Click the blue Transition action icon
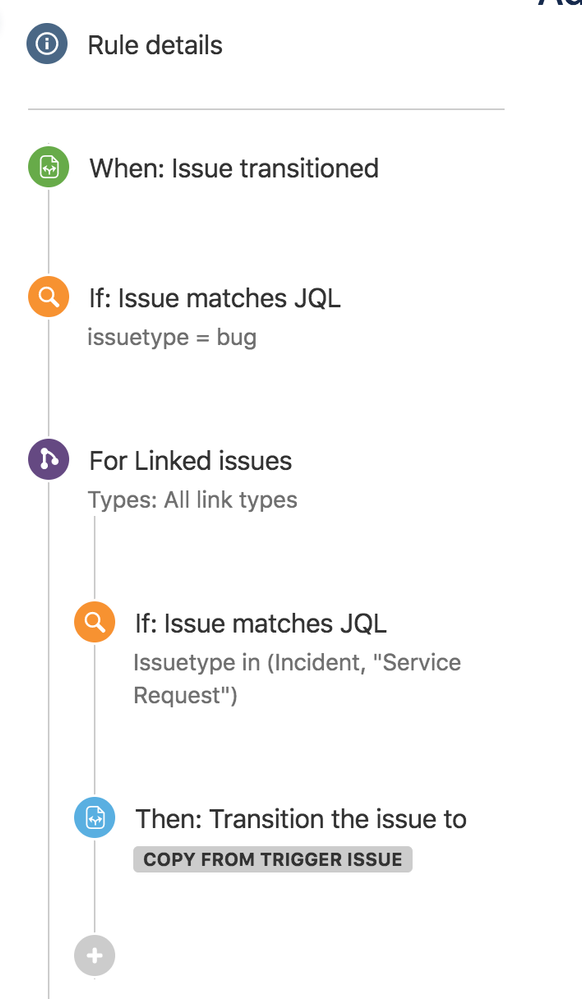The height and width of the screenshot is (999, 582). point(94,817)
